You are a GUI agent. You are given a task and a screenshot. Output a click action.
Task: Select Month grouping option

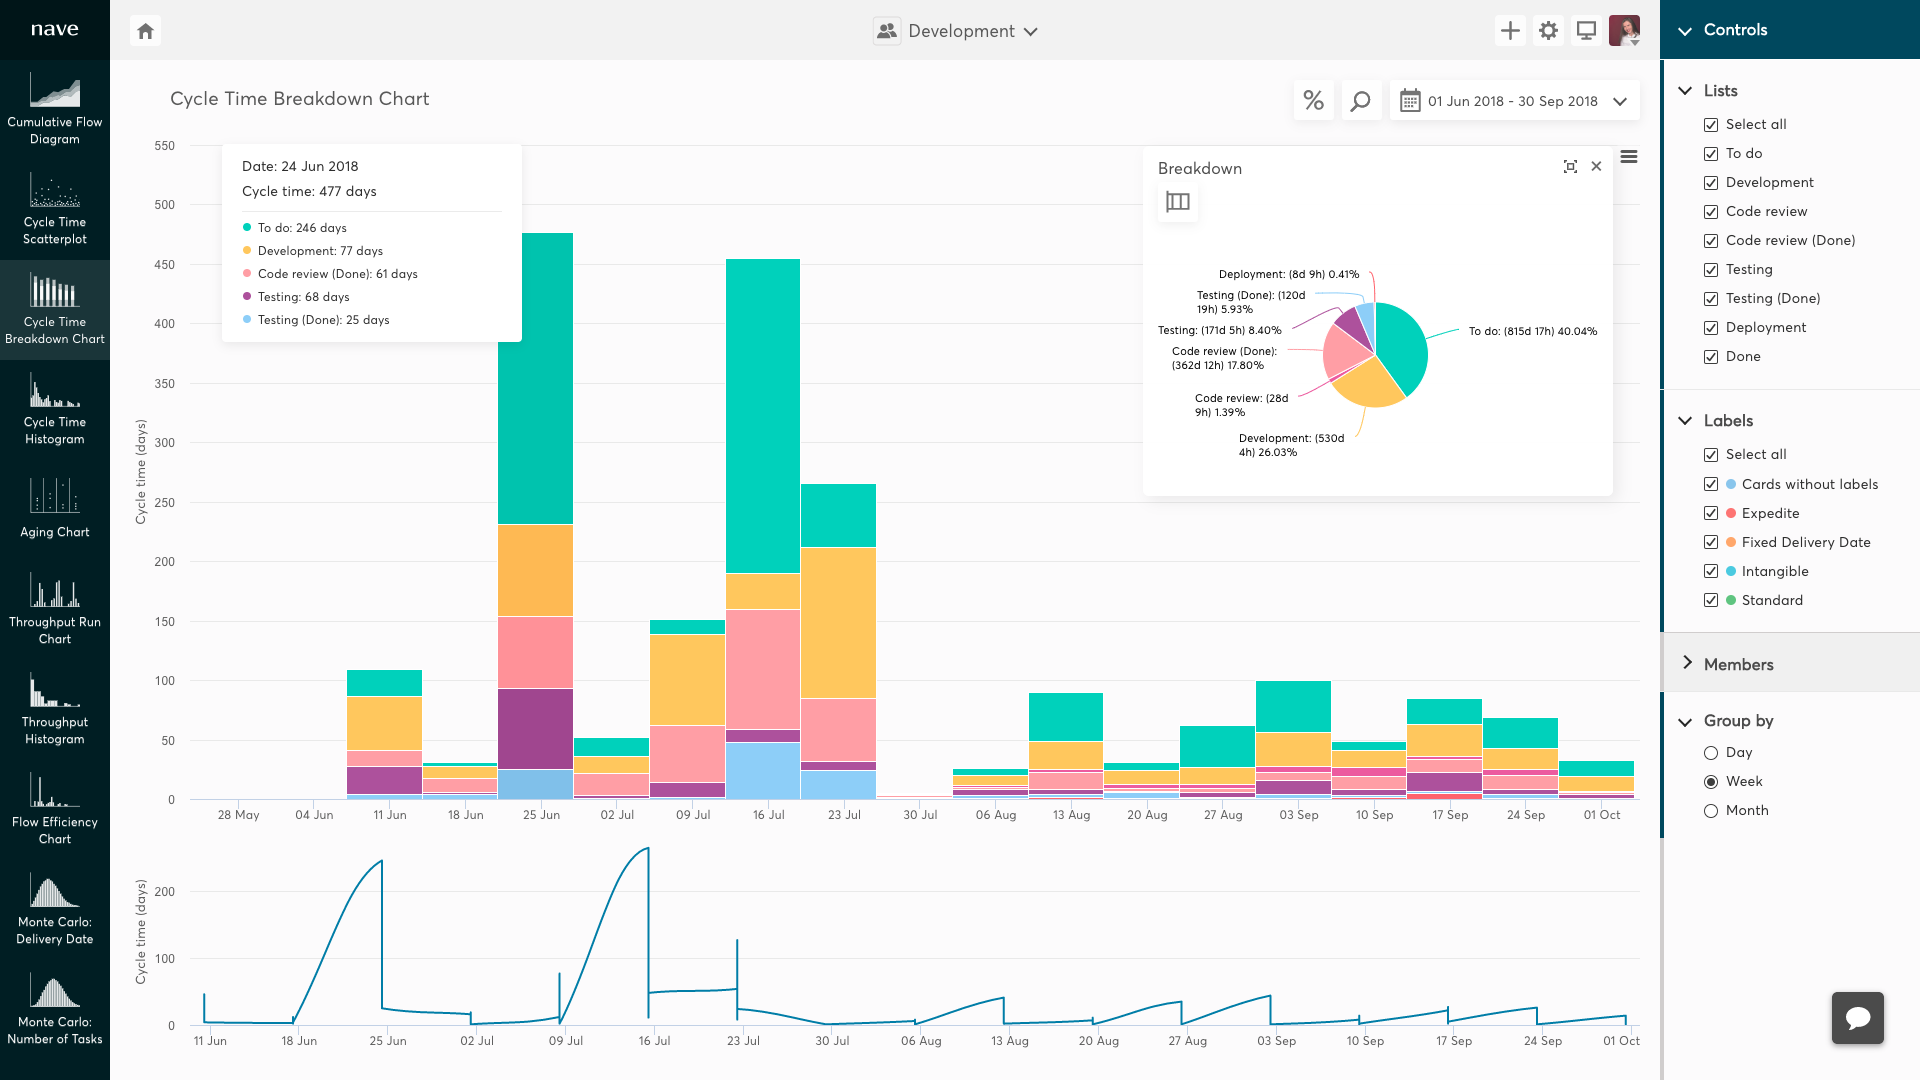coord(1711,811)
